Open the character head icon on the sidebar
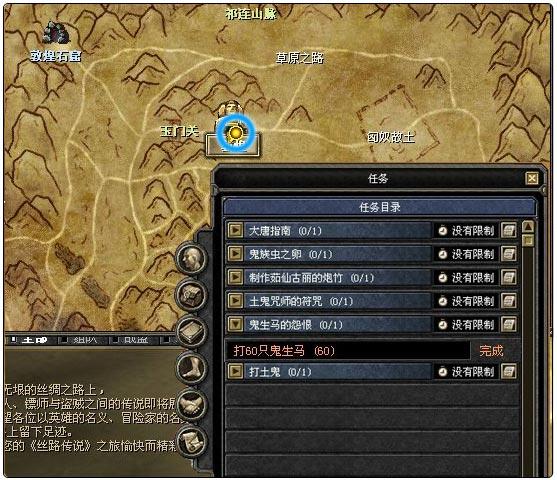The height and width of the screenshot is (480, 557). (191, 258)
